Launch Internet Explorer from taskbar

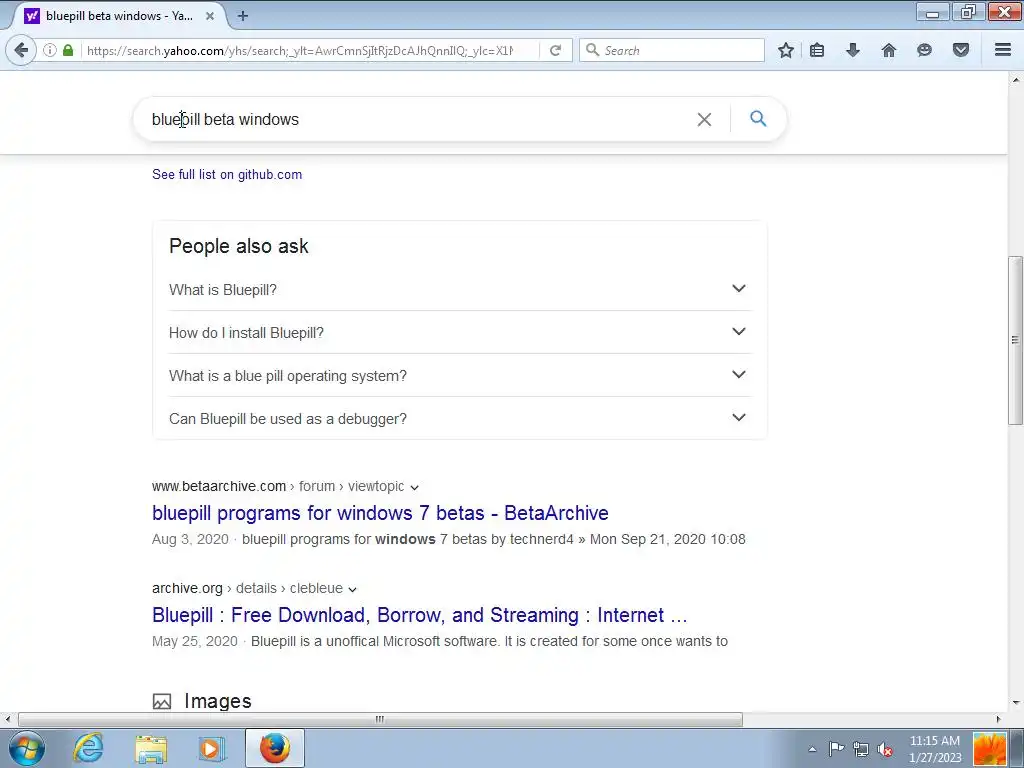(89, 748)
